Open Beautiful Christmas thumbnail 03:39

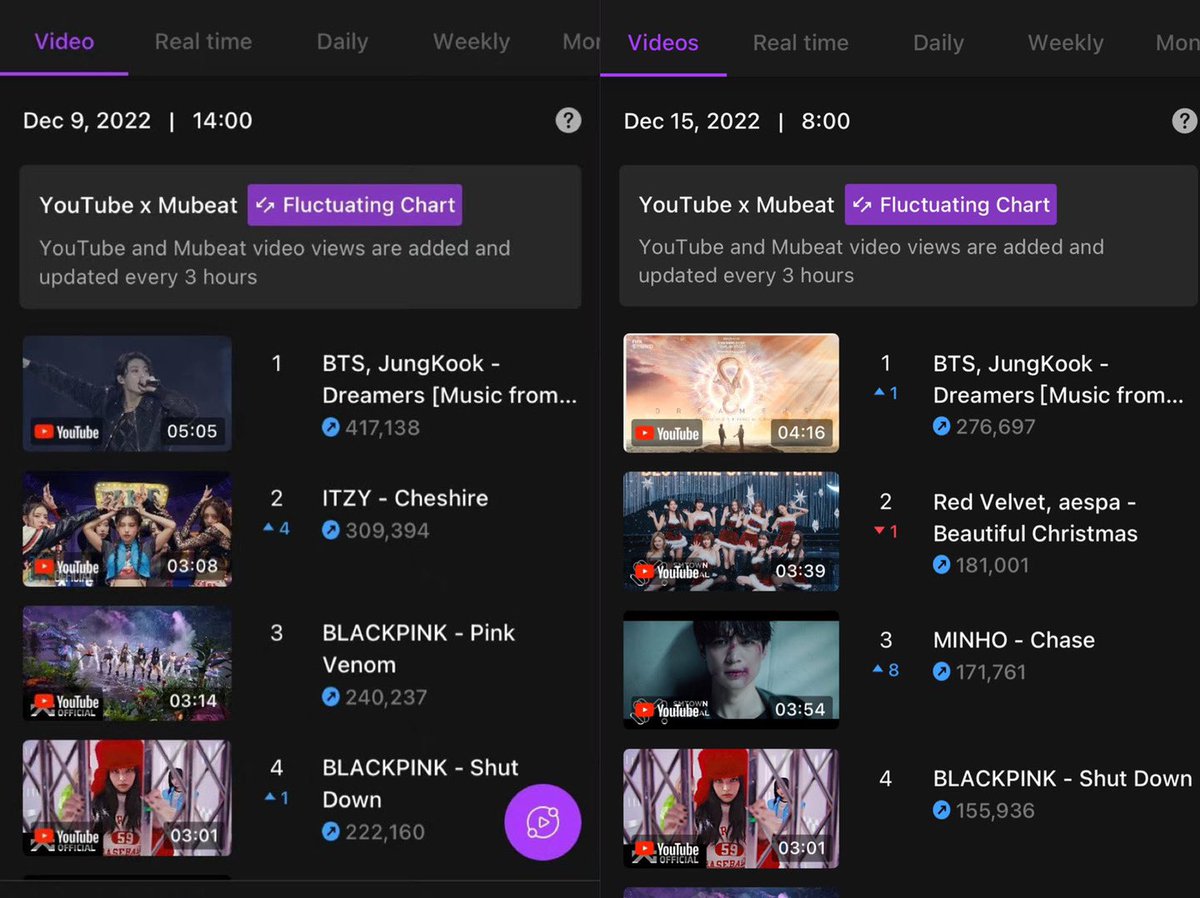[x=731, y=531]
